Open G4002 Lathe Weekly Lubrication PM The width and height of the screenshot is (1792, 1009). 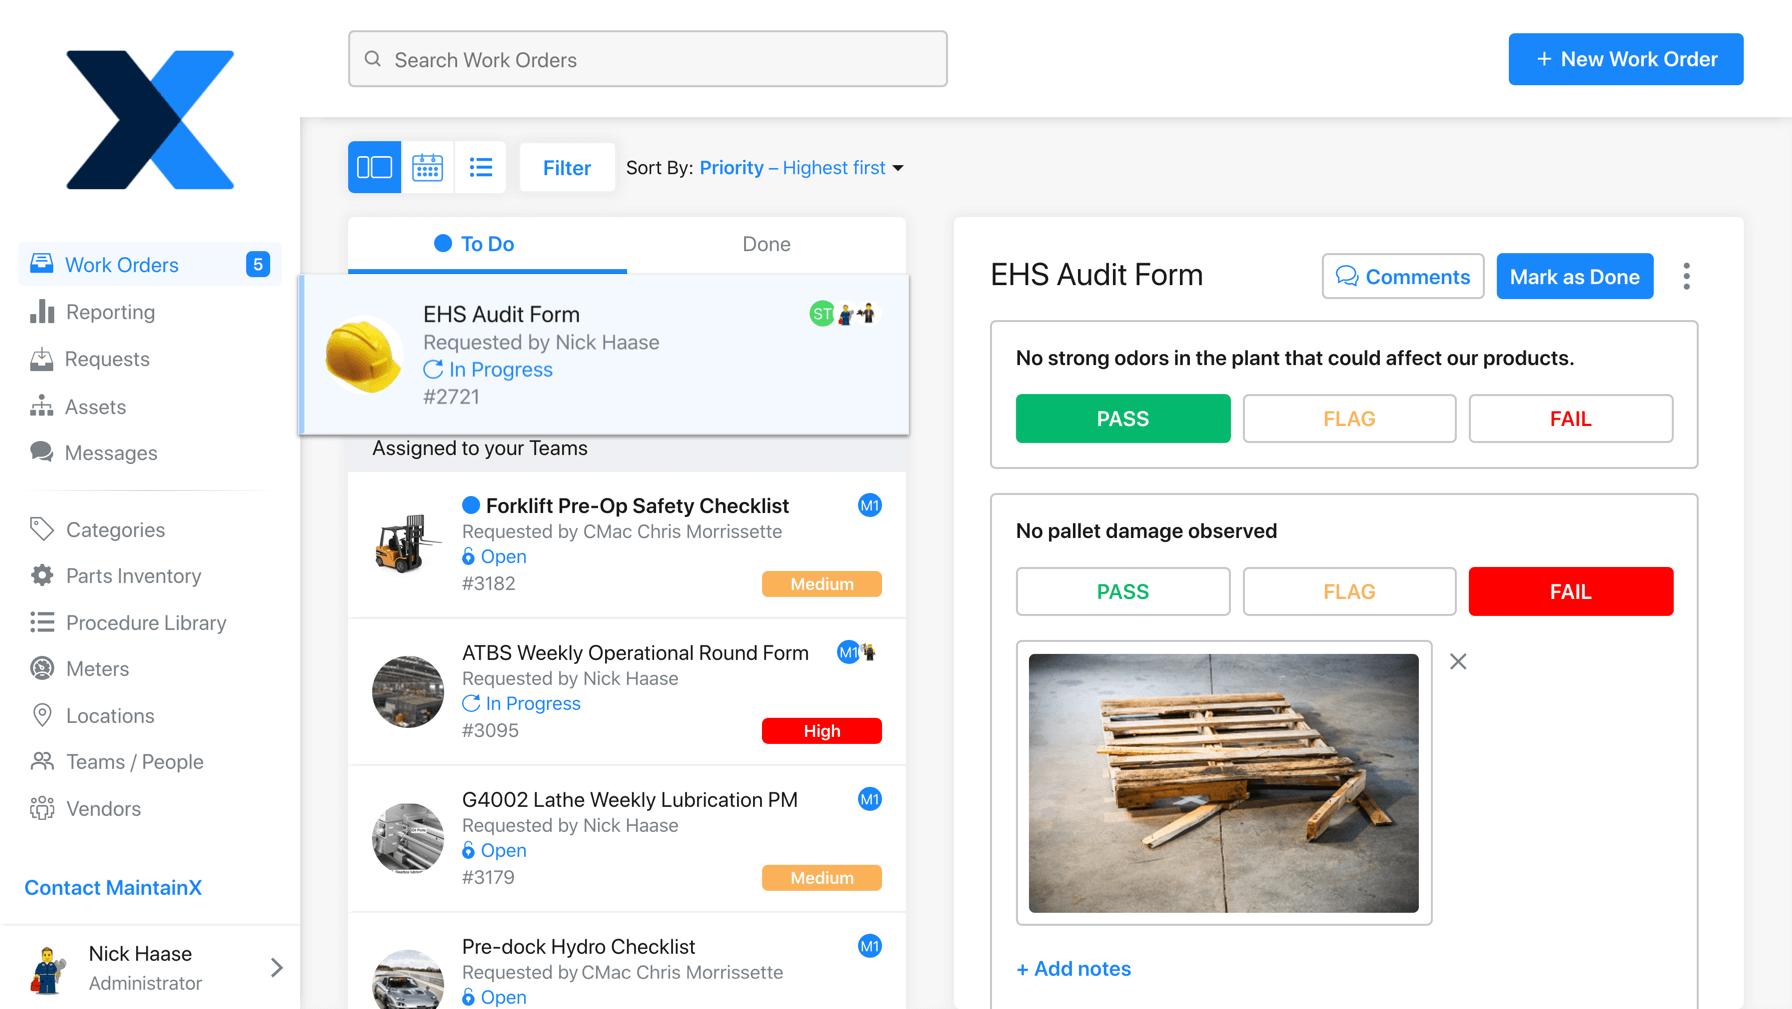627,839
